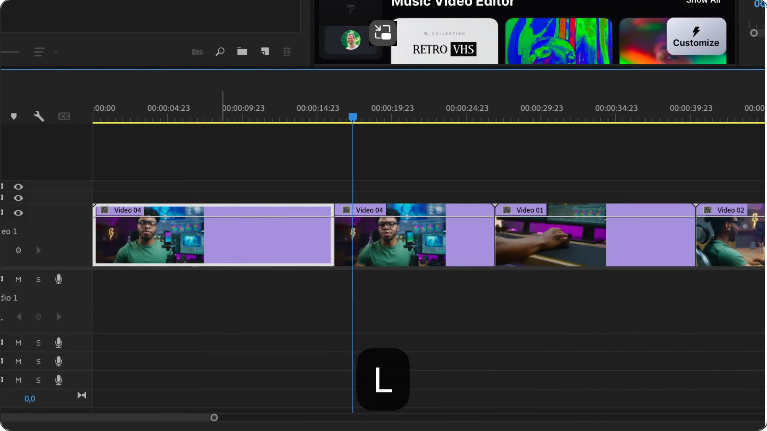
Task: Click the user profile avatar
Action: tap(351, 40)
